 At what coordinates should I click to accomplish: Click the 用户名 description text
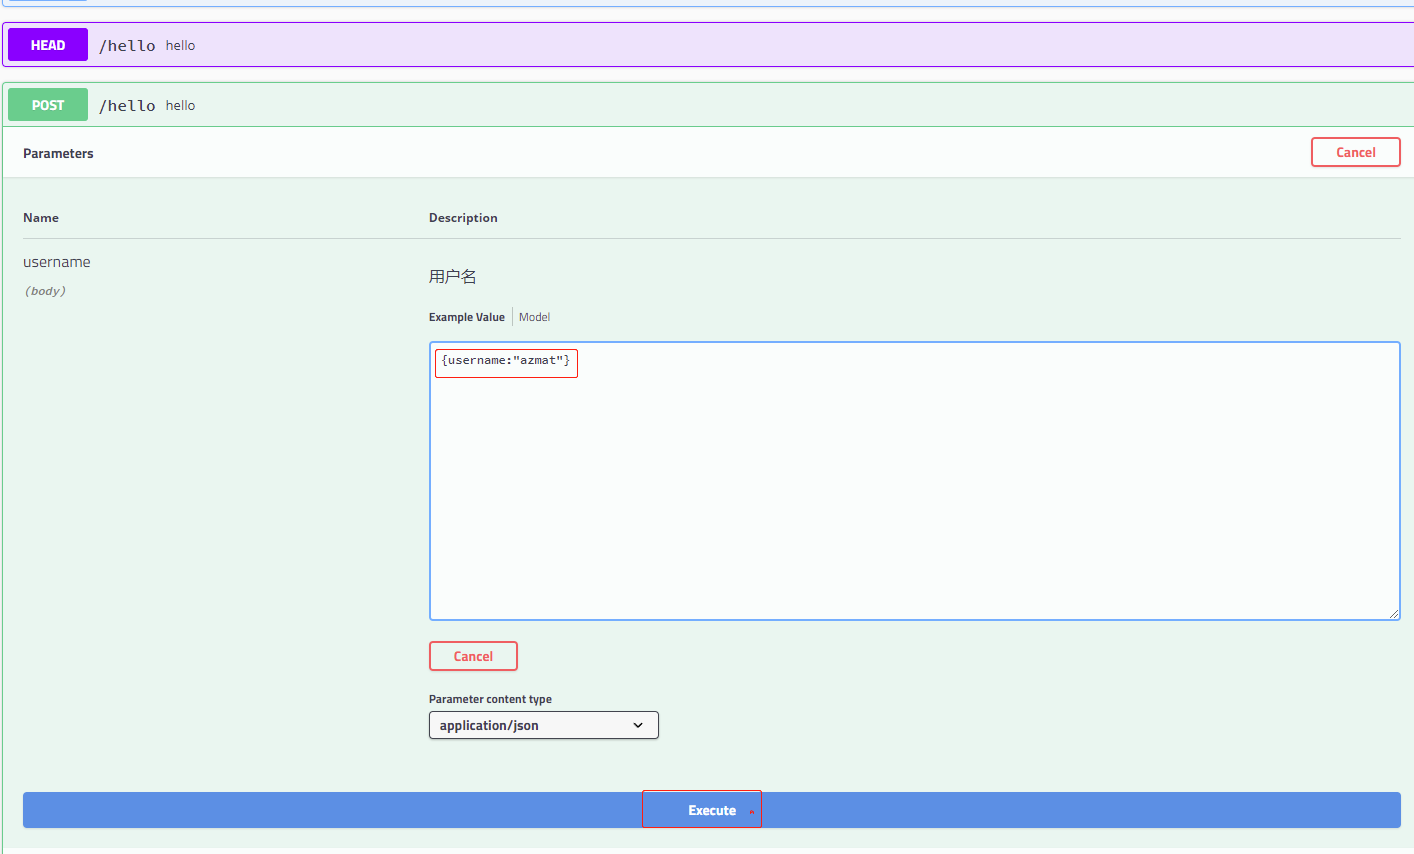click(x=453, y=277)
